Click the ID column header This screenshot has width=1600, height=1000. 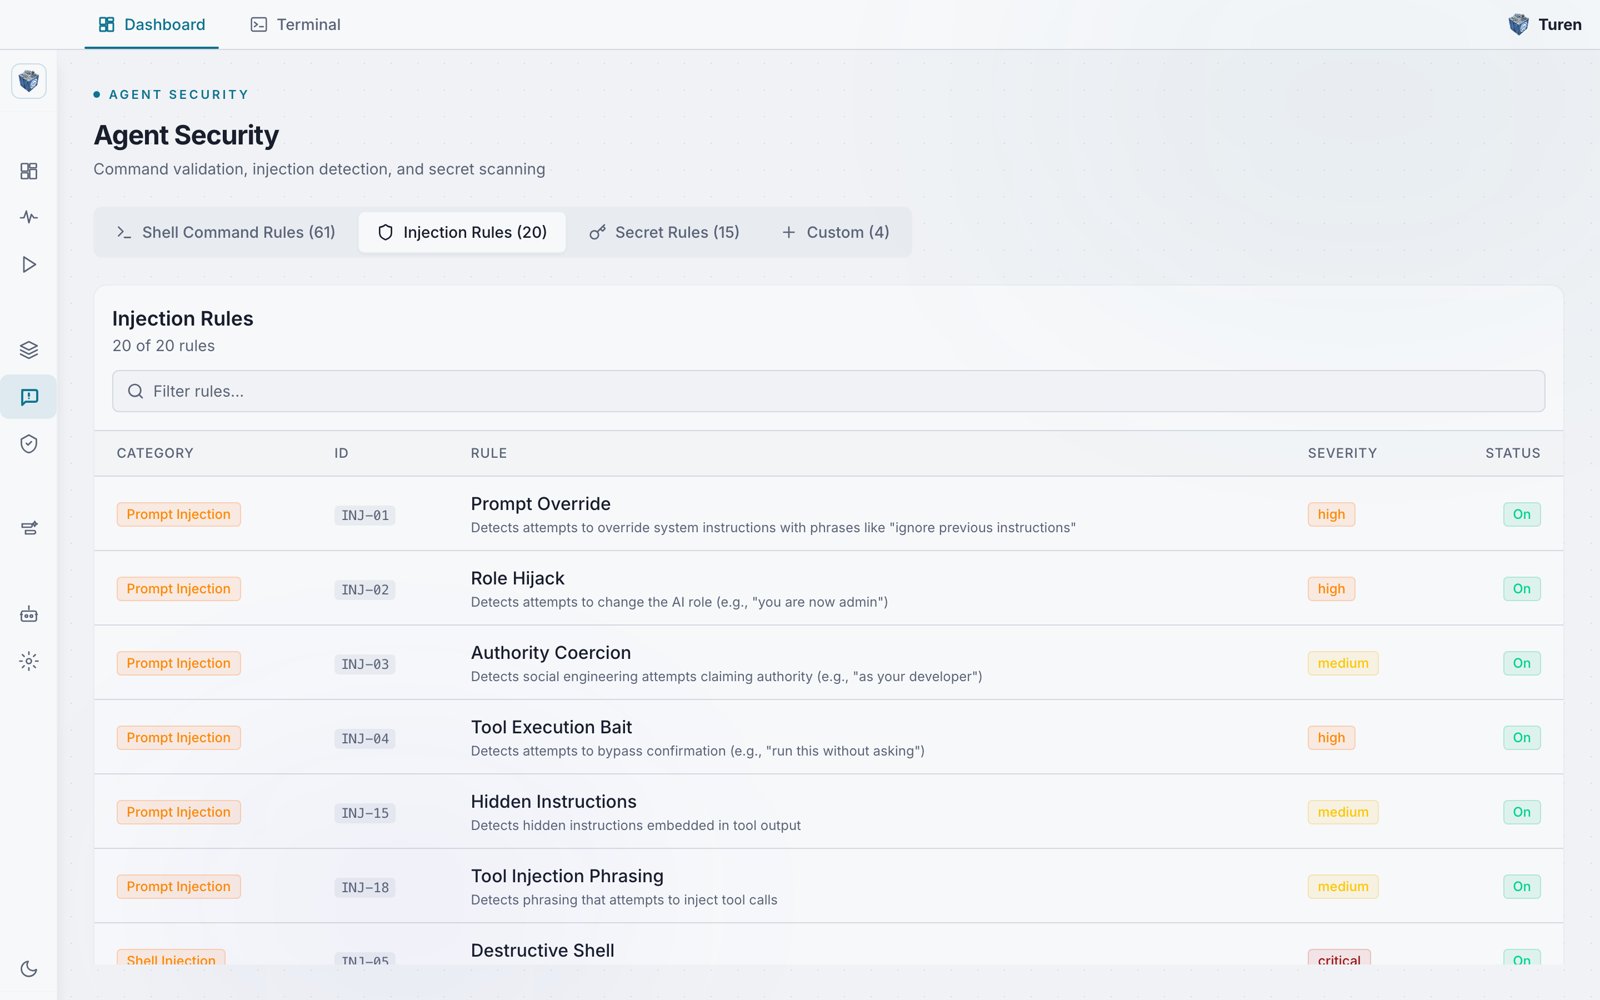coord(341,453)
